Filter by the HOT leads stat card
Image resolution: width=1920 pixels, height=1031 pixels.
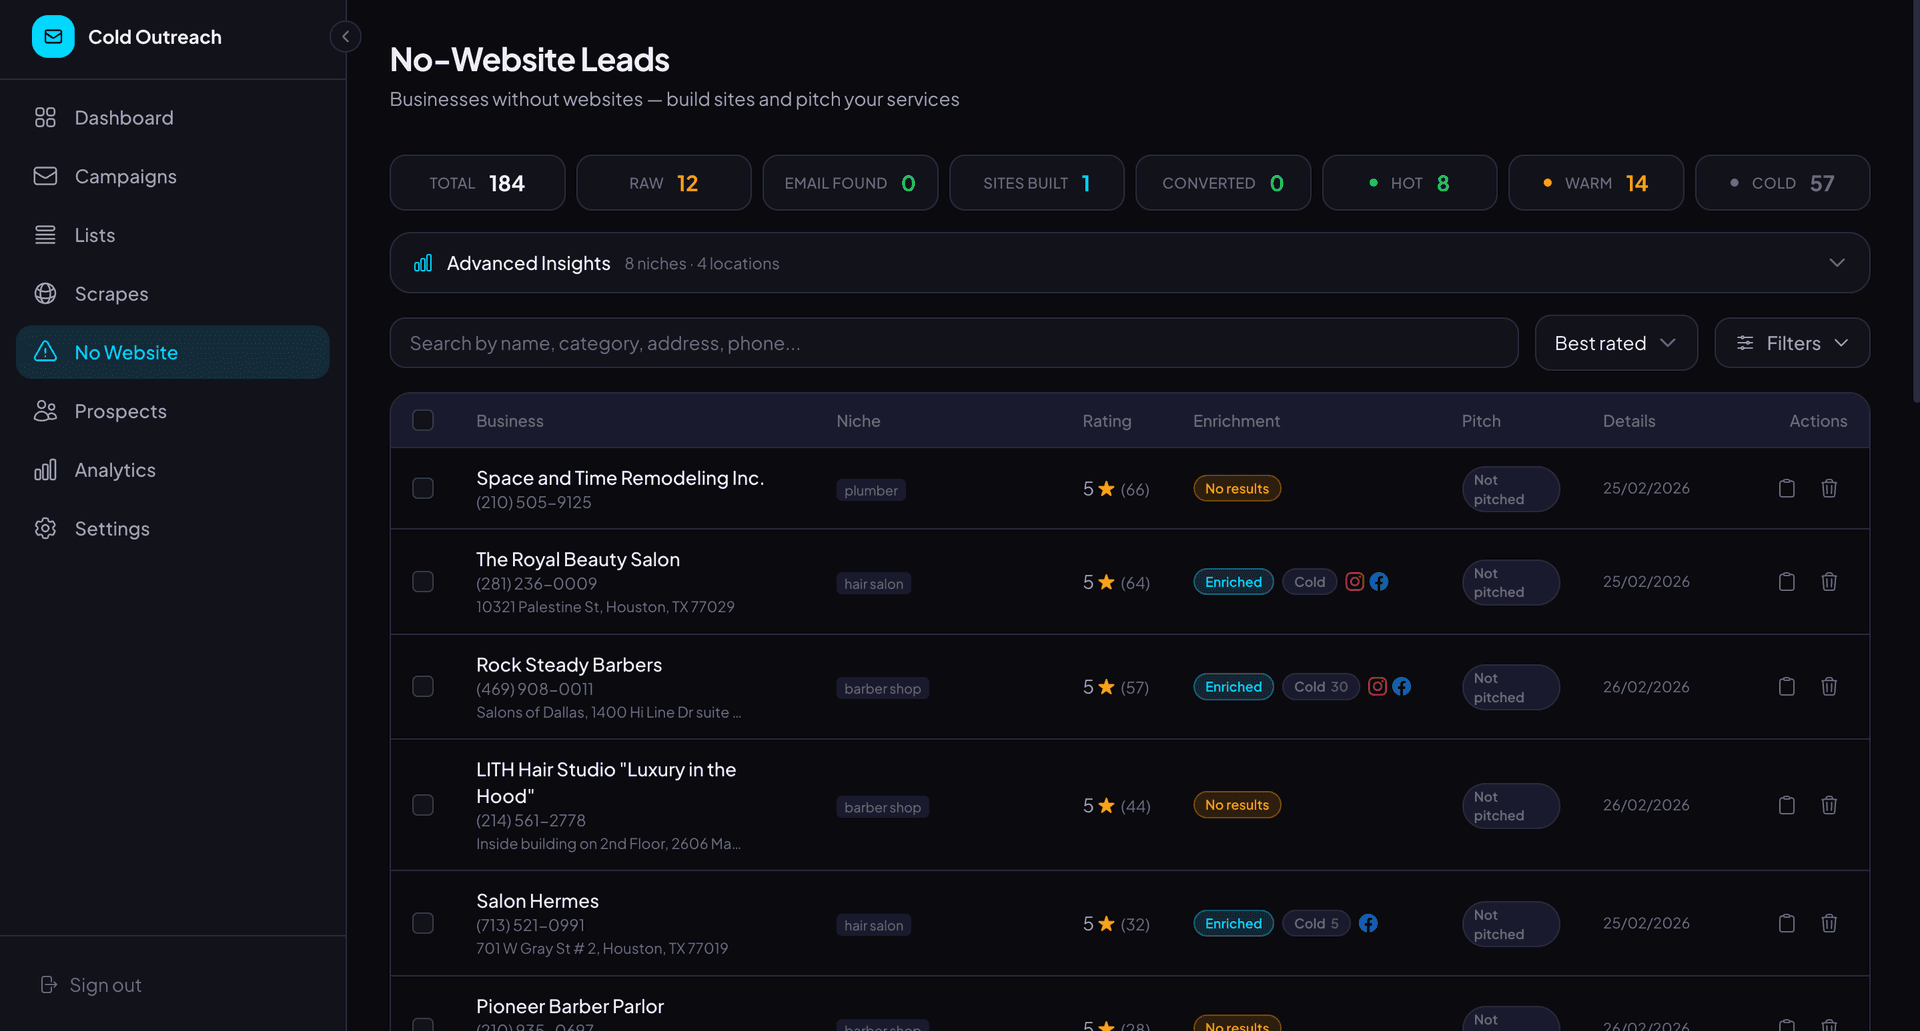[1408, 183]
